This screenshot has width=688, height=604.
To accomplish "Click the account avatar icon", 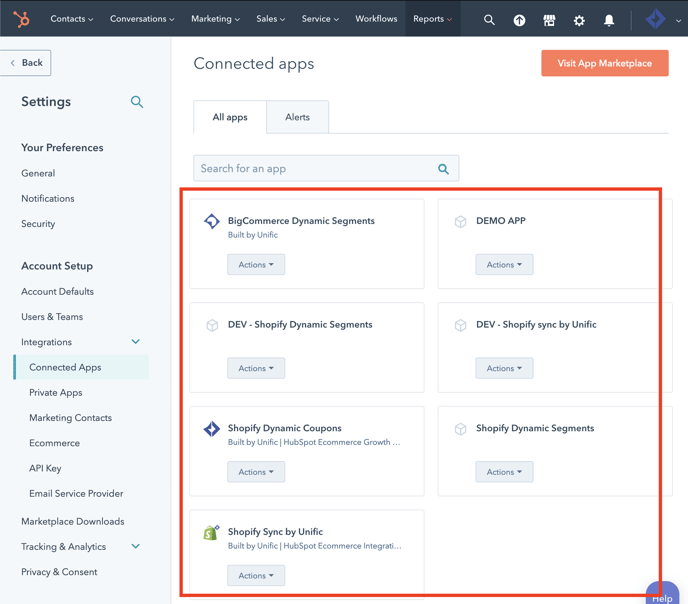I will [x=655, y=19].
